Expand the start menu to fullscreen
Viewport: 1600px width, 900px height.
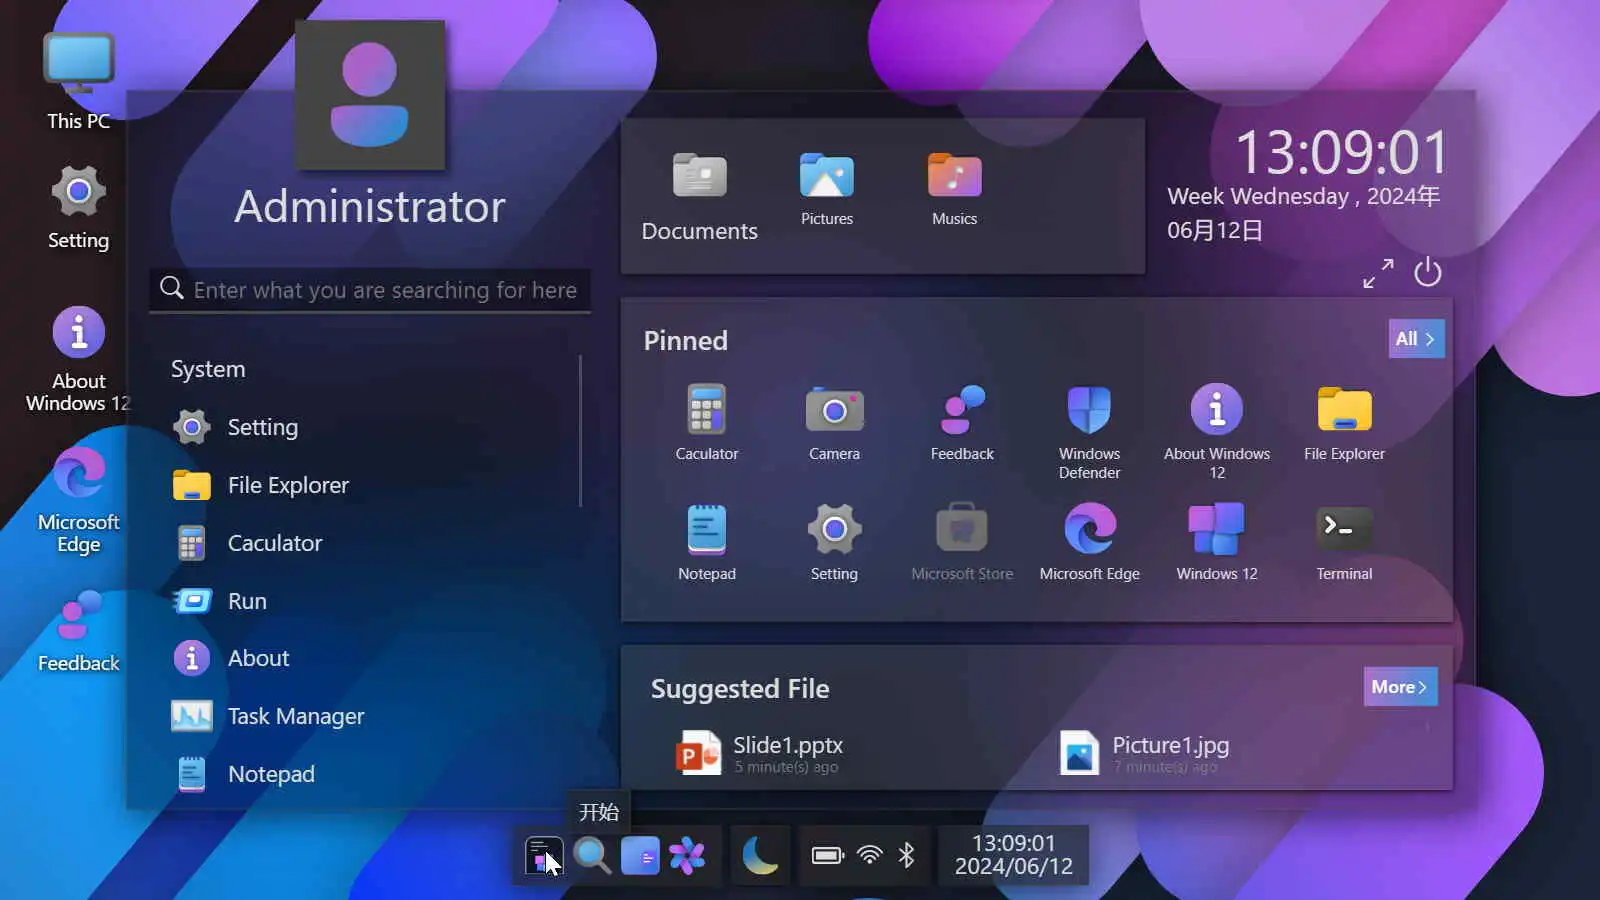1378,273
